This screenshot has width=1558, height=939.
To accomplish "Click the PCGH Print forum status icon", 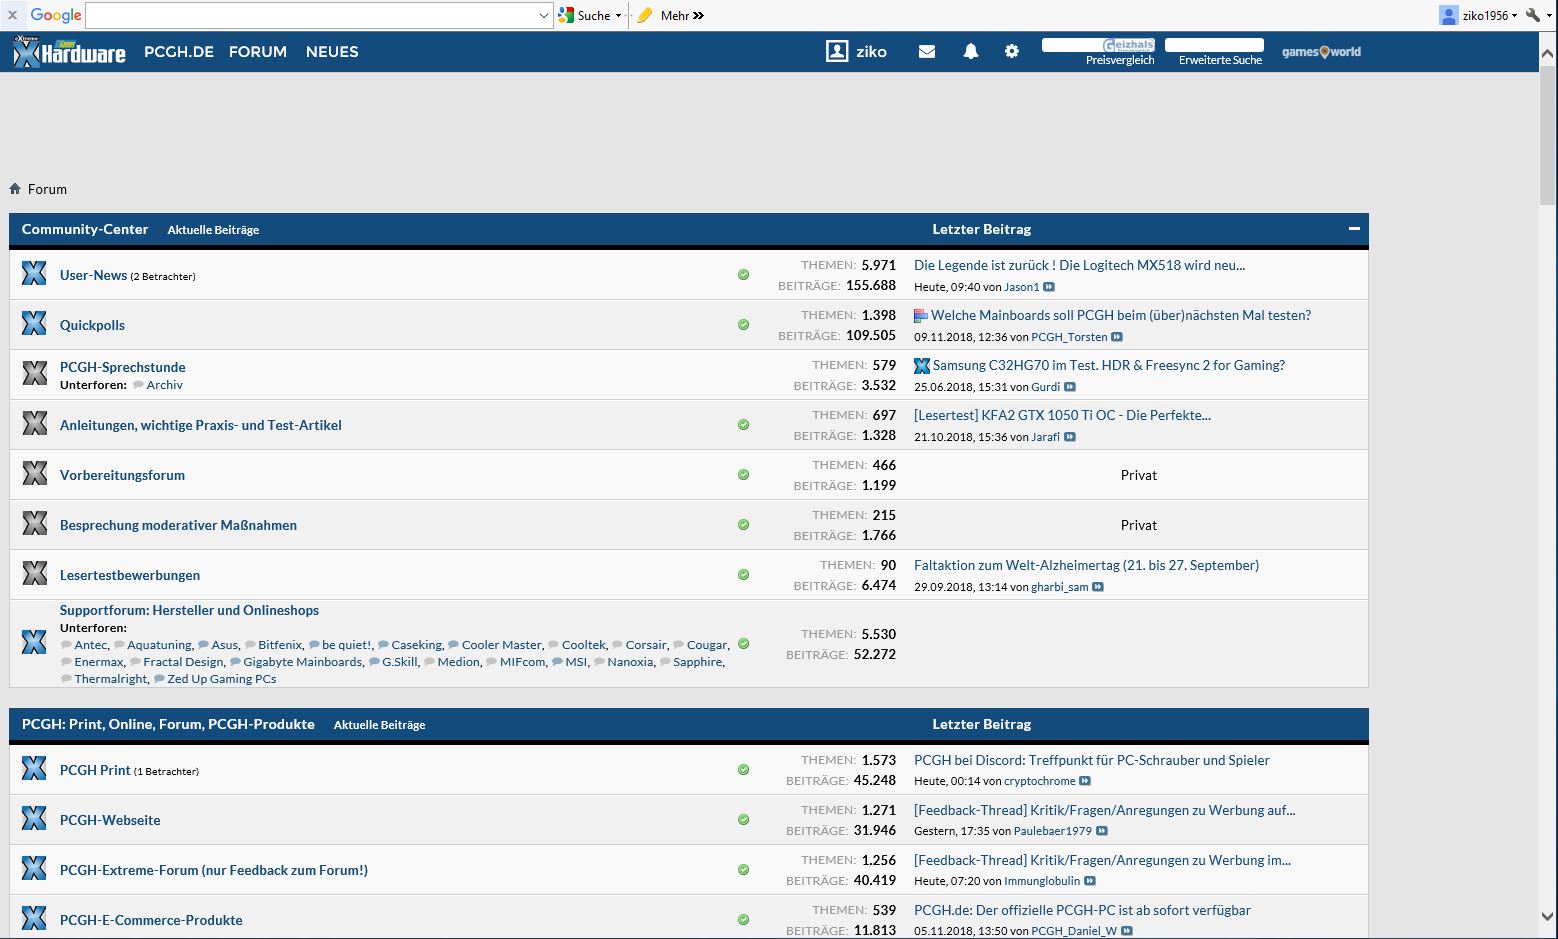I will pos(34,769).
